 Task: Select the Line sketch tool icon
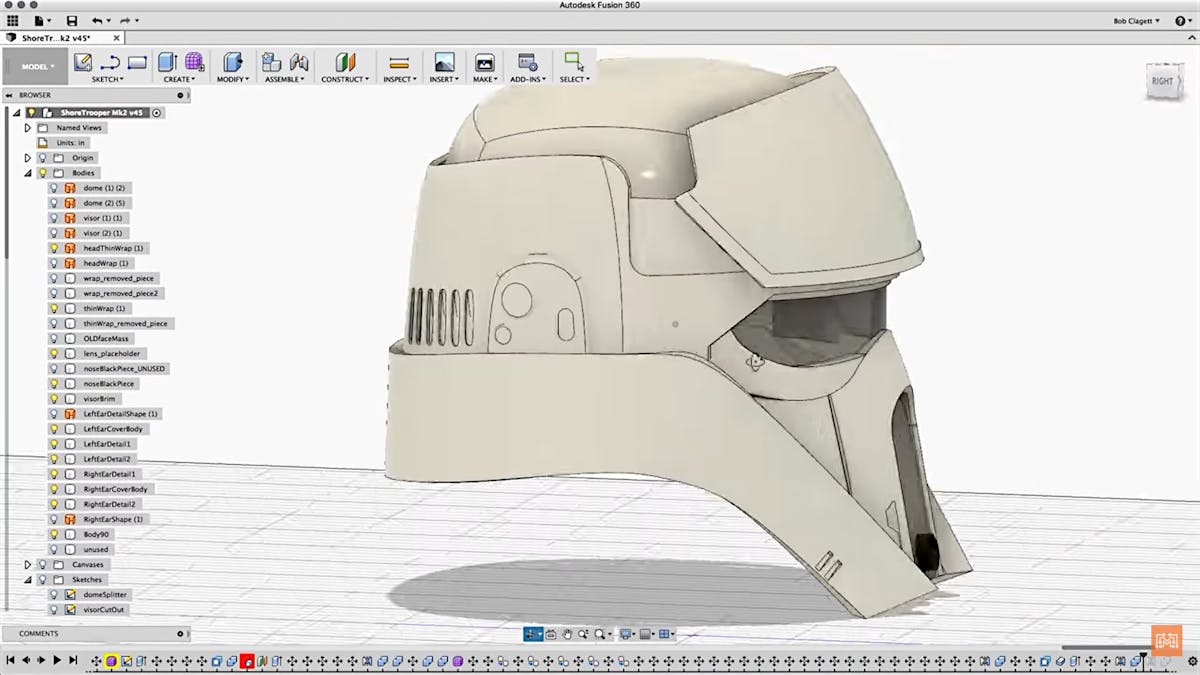point(110,62)
